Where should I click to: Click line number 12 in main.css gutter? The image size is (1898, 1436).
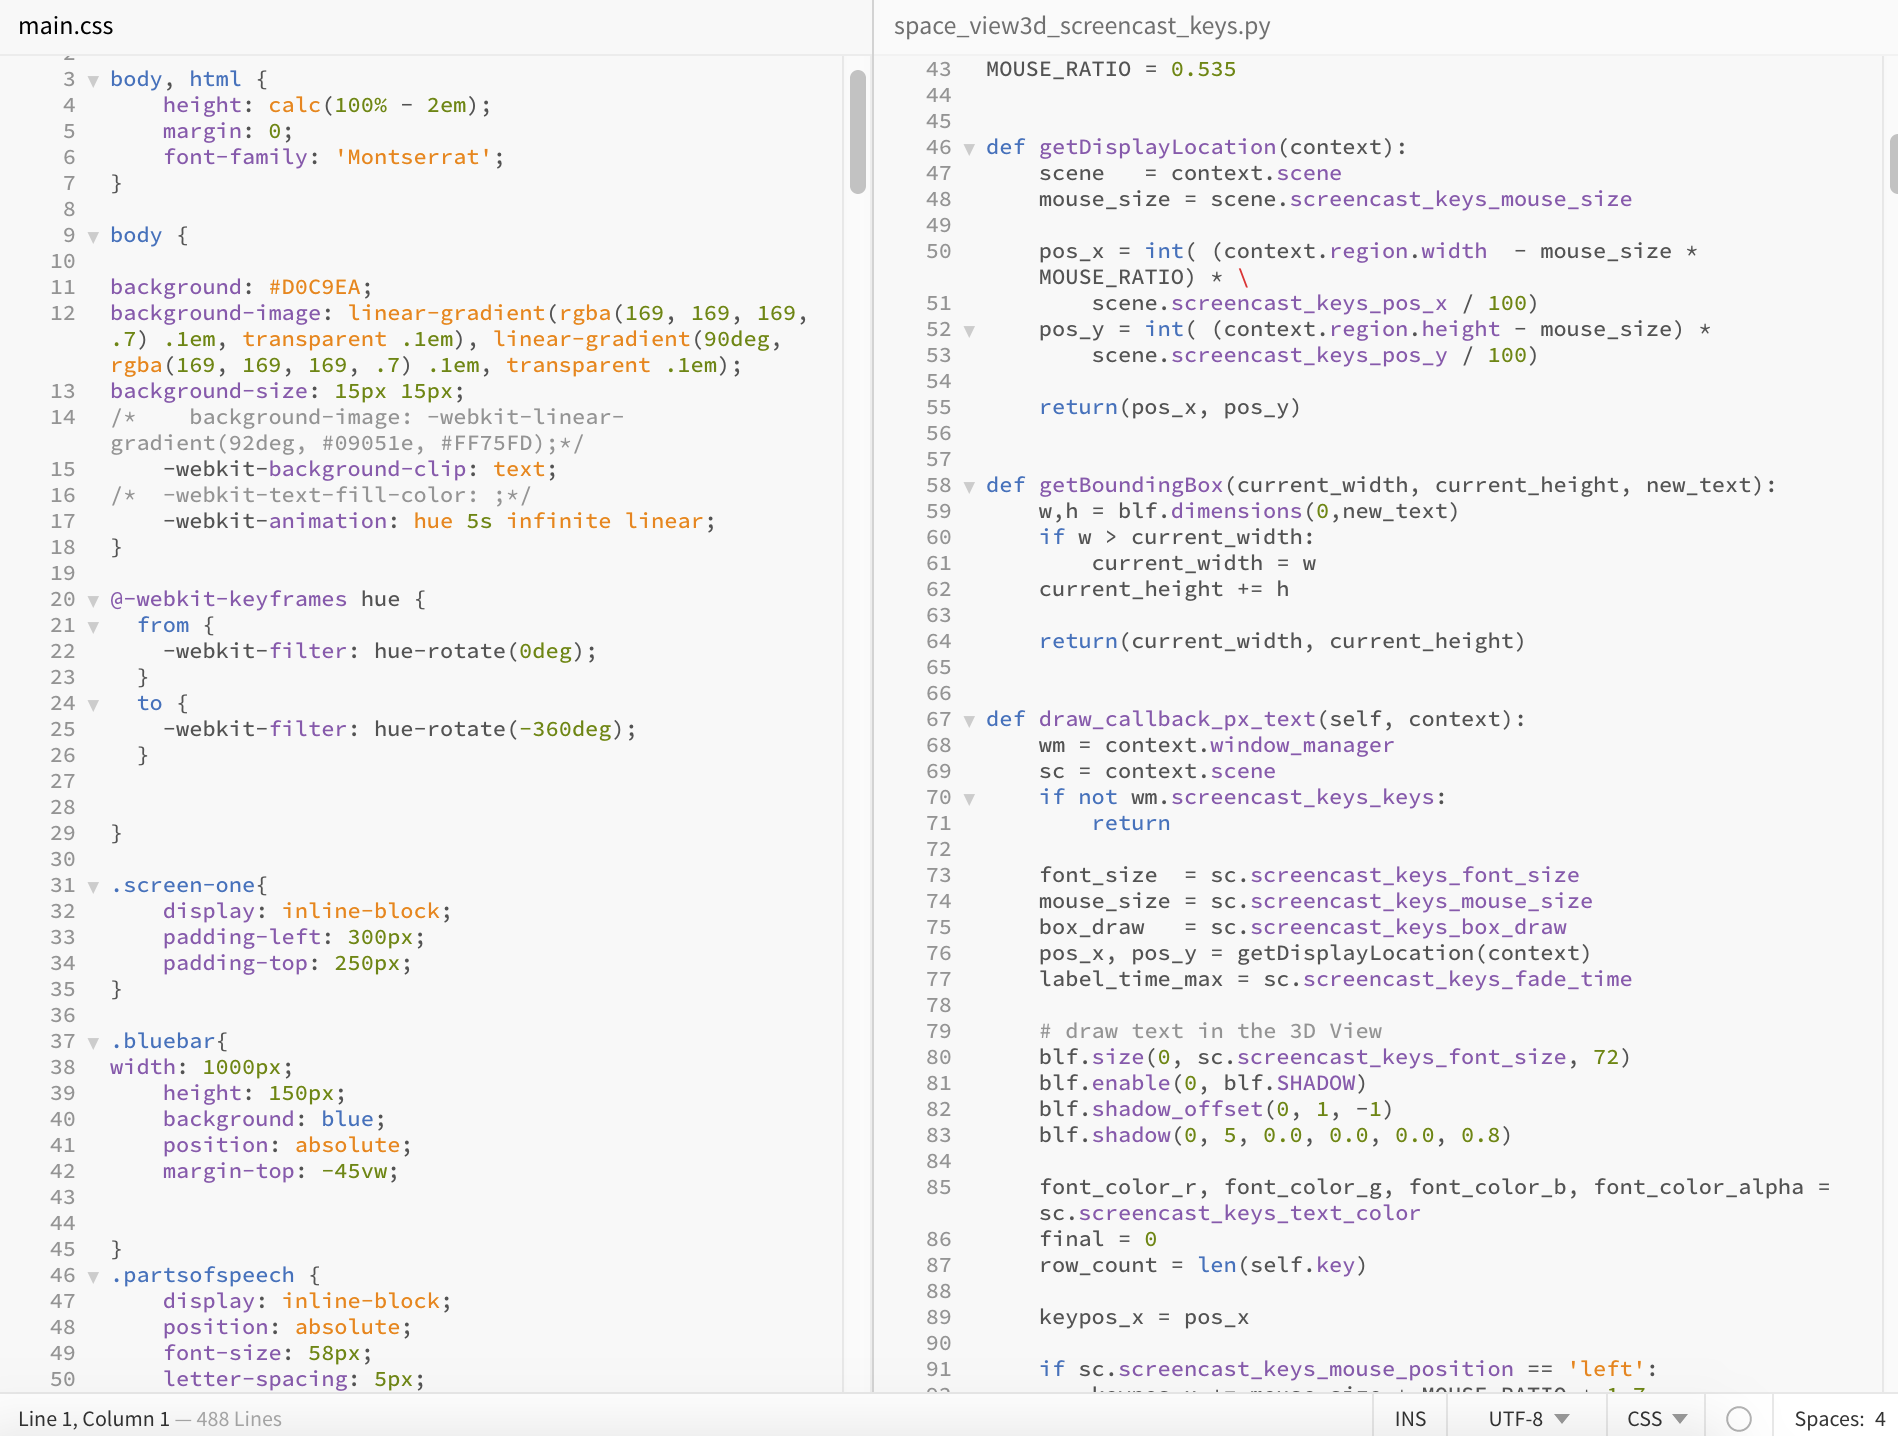[62, 313]
